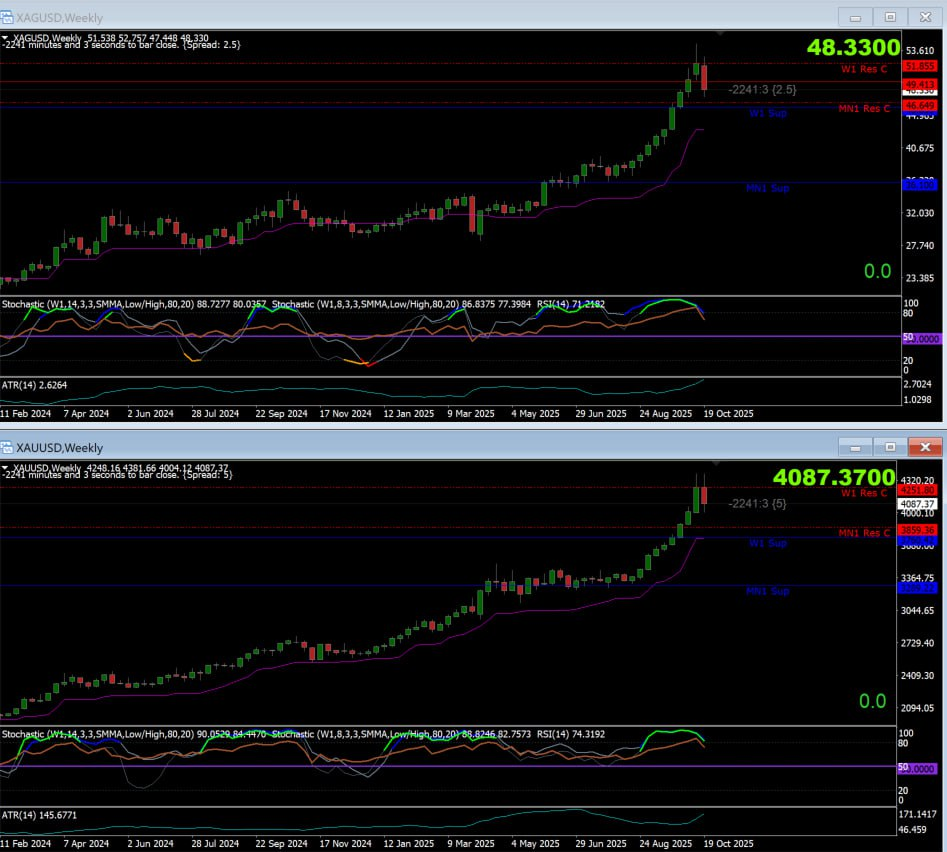
Task: Select the W1 Sup label on the XAUUSD chart
Action: (768, 543)
